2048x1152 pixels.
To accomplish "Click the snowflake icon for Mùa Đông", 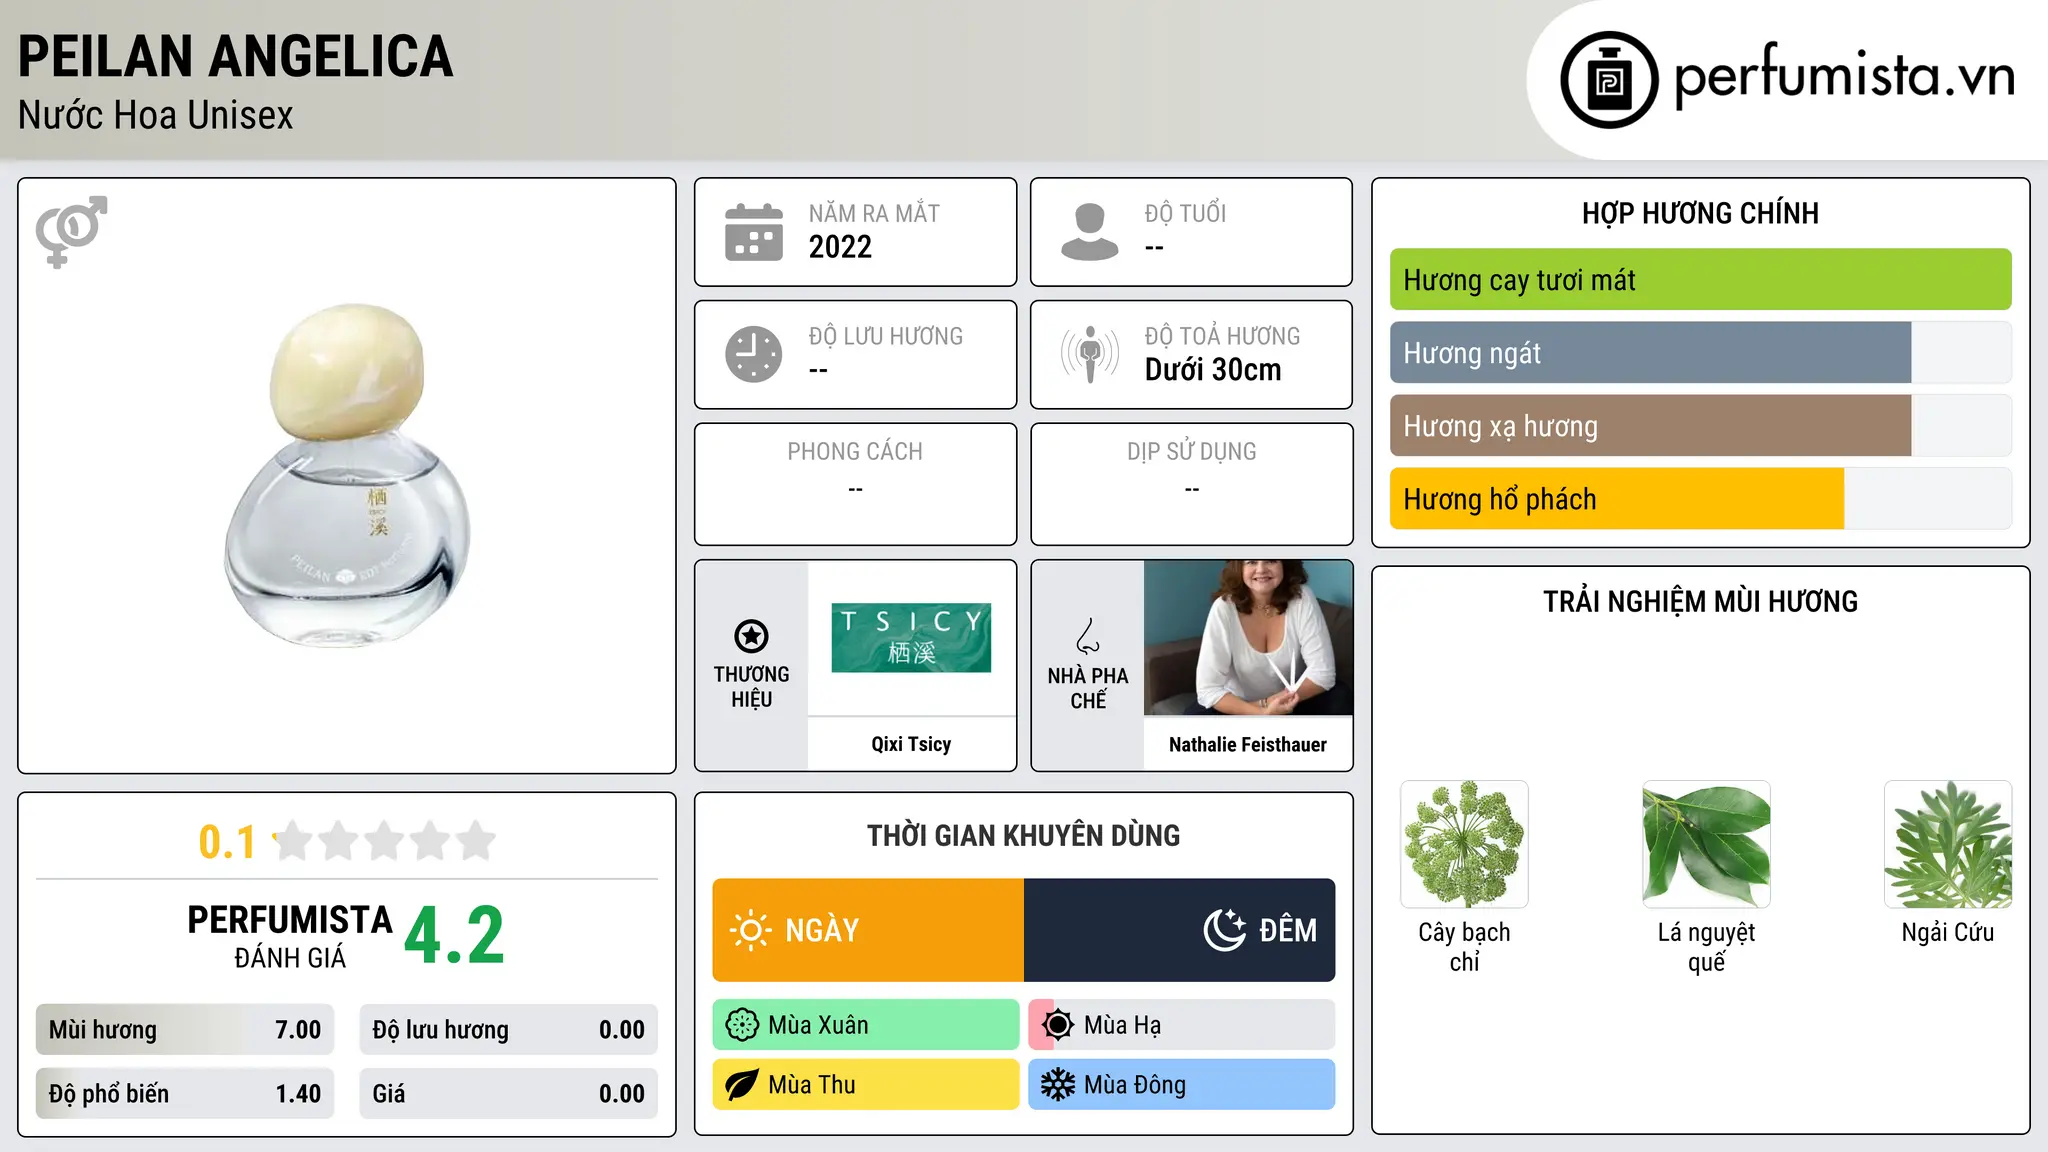I will (x=1057, y=1085).
